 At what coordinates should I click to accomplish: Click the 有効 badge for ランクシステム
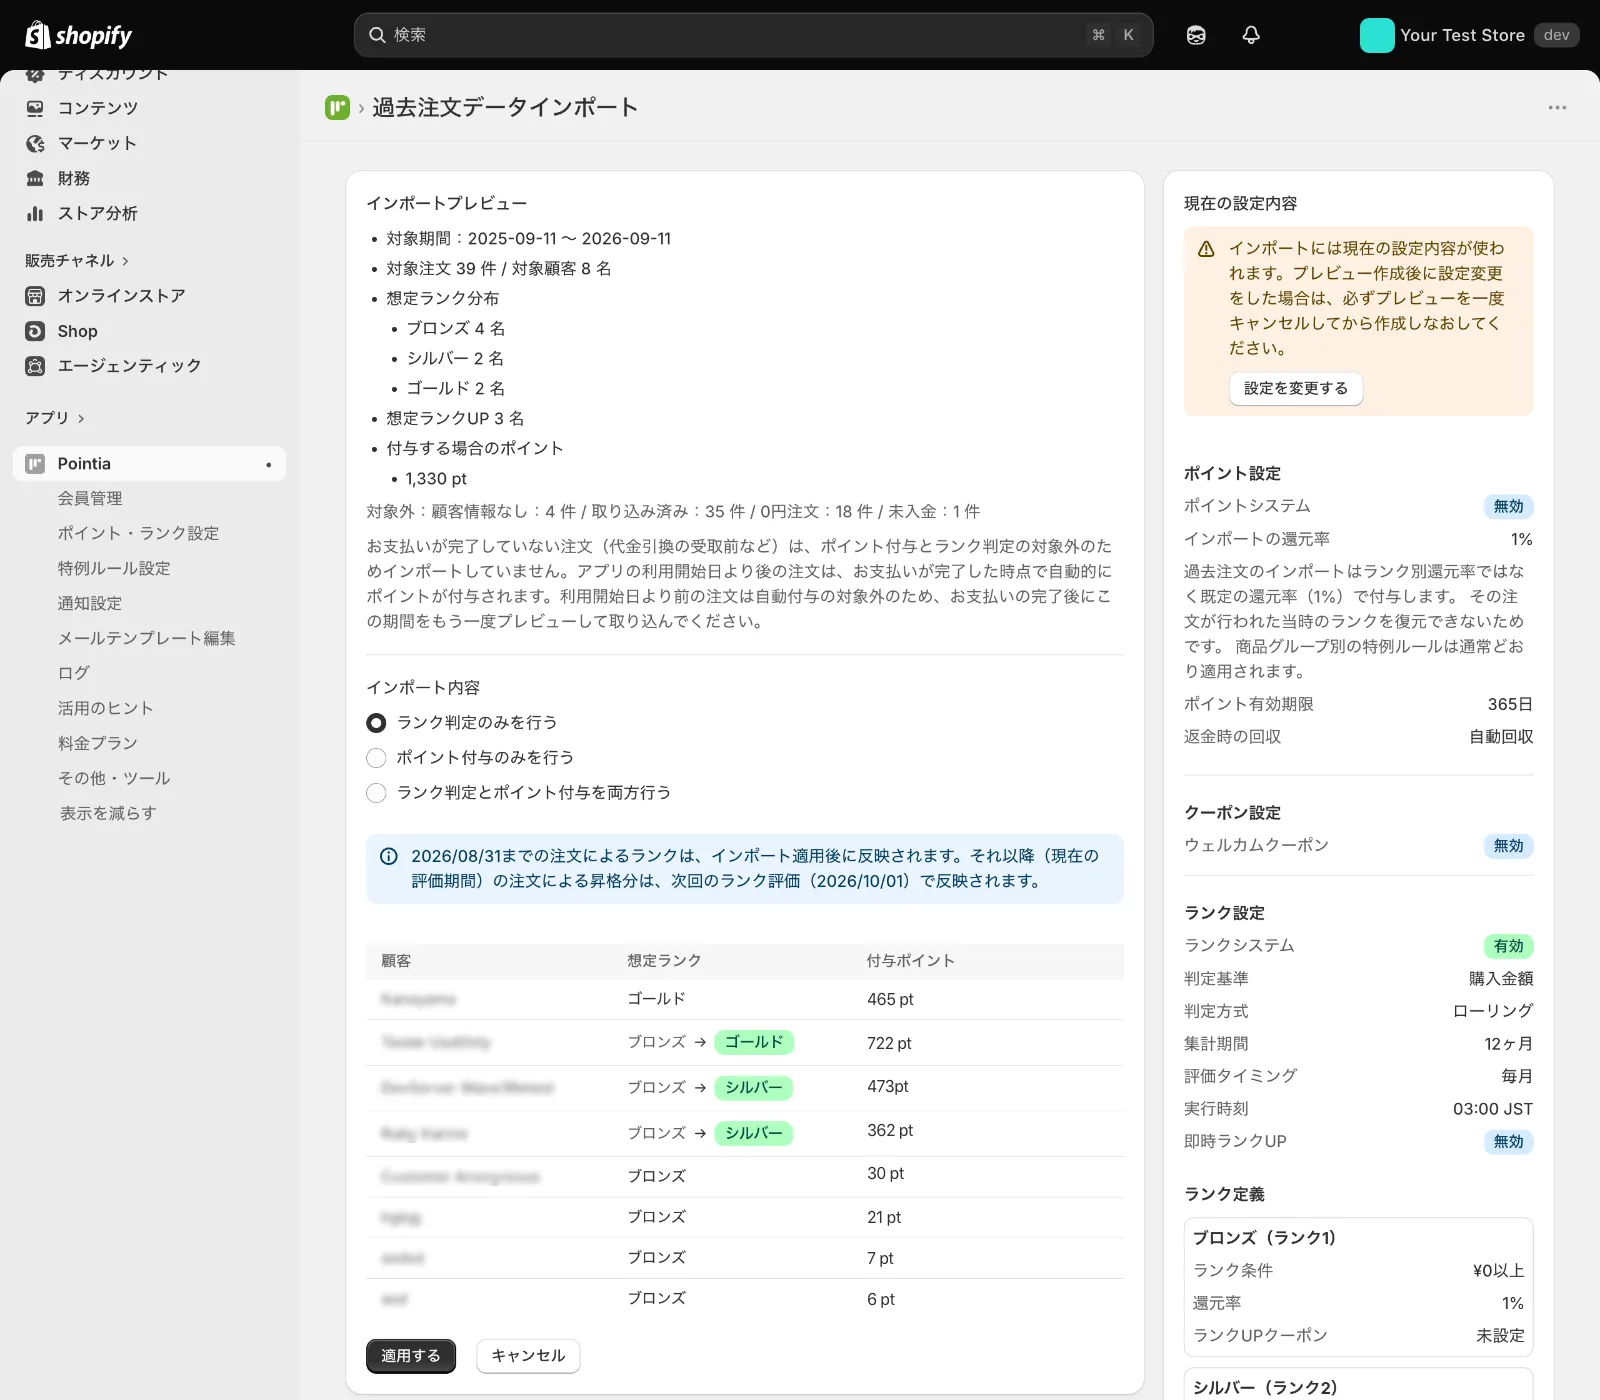(1508, 946)
